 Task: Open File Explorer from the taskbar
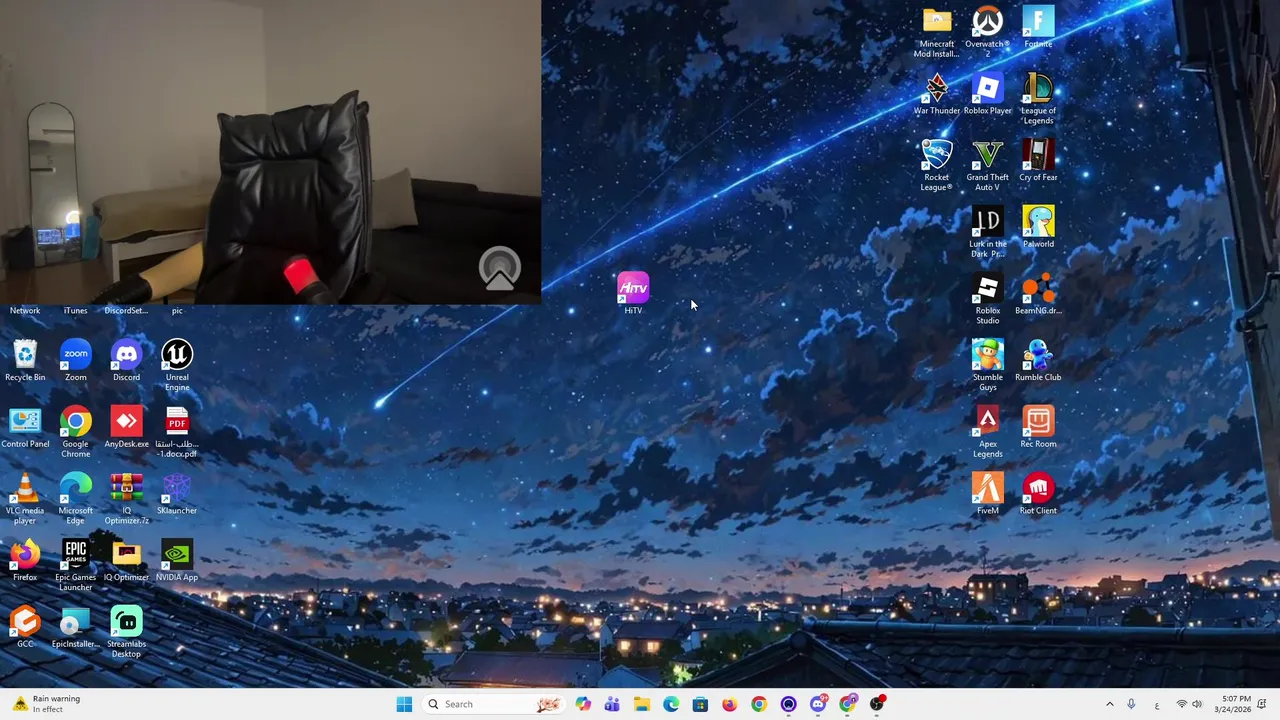tap(642, 704)
